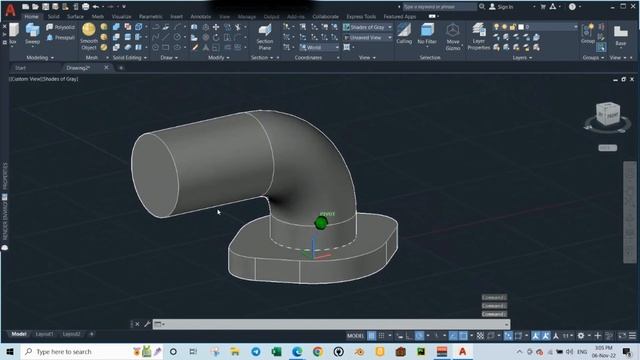The height and width of the screenshot is (360, 640).
Task: Open the Visualize ribbon tab
Action: 122,17
